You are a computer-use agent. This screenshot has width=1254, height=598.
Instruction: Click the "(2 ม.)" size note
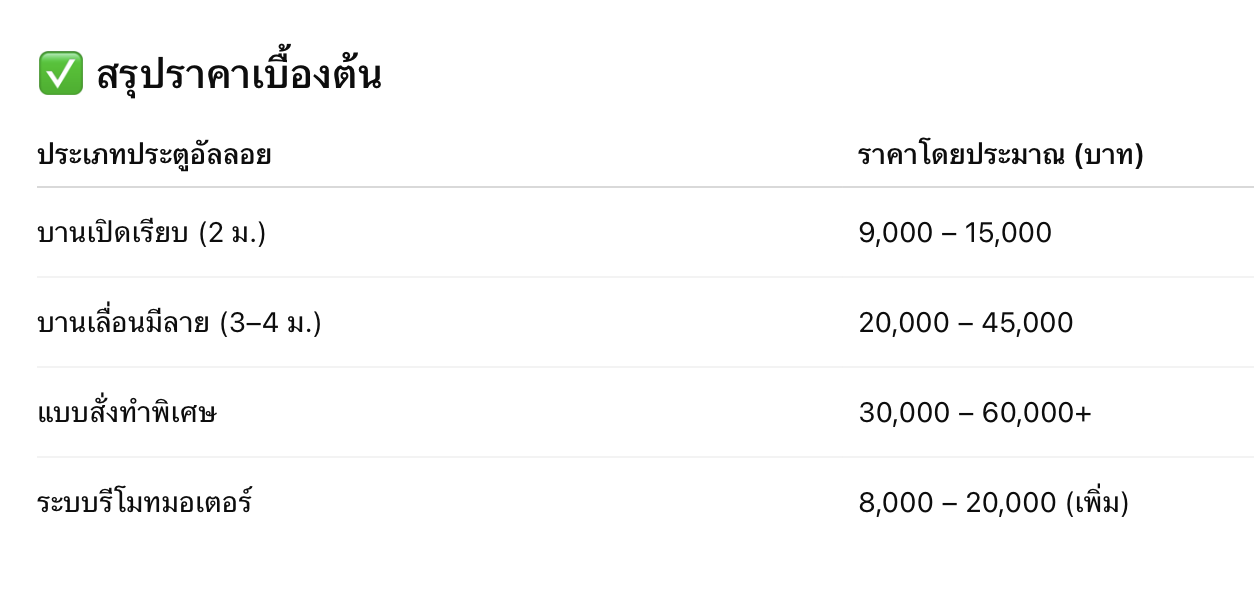point(232,233)
